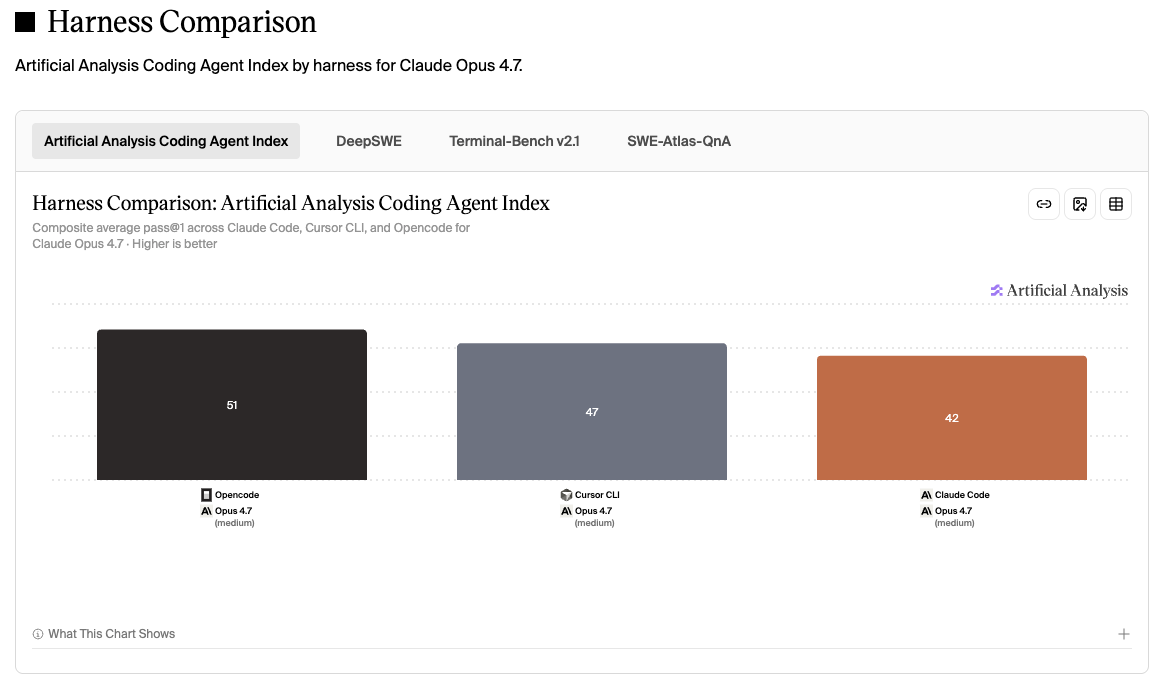Click the Opencode bar showing 51

(x=232, y=405)
